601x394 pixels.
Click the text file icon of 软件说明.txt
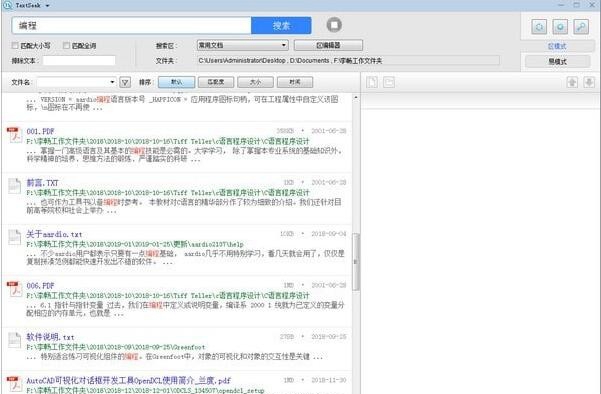click(15, 340)
